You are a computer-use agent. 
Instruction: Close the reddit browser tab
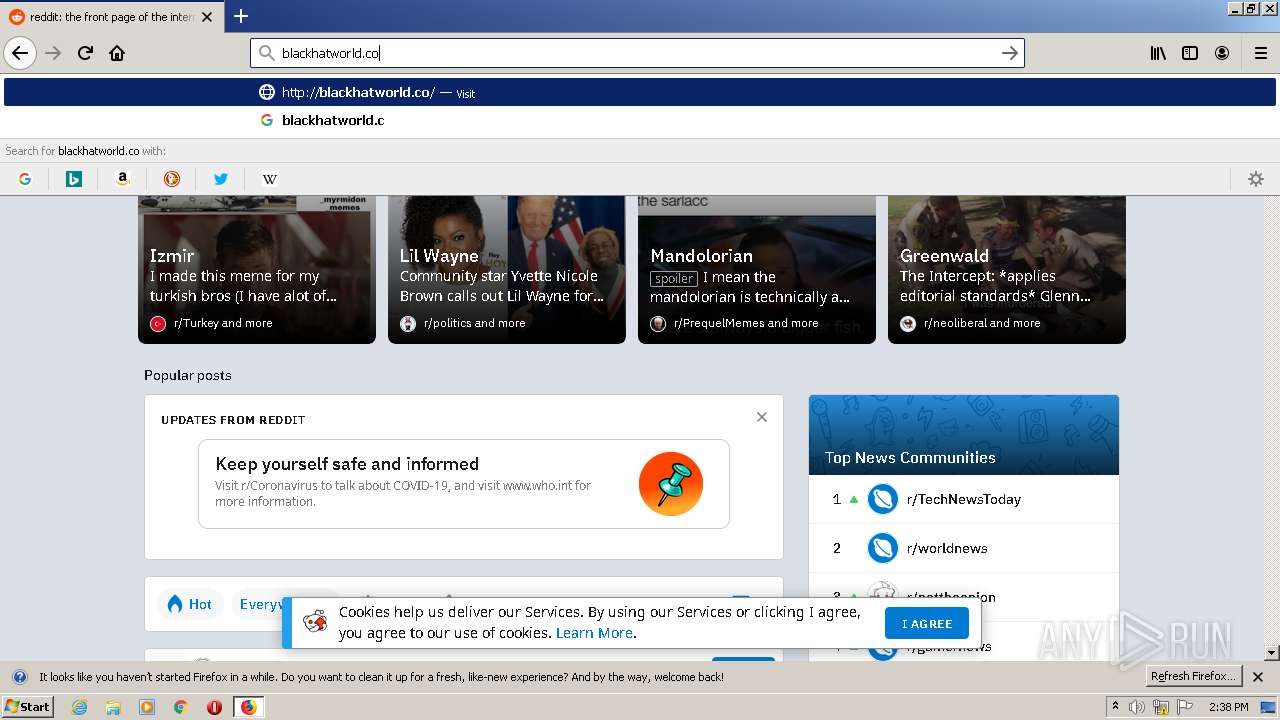(x=207, y=17)
